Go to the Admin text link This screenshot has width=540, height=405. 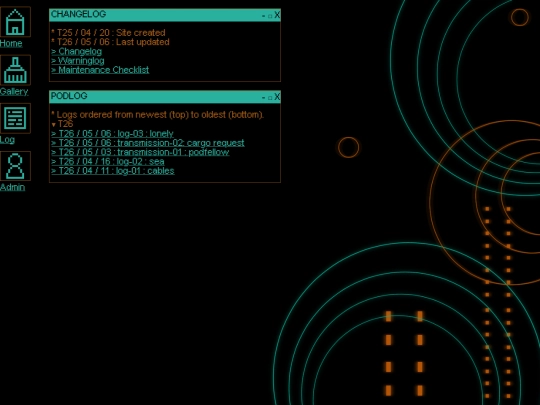[x=12, y=187]
